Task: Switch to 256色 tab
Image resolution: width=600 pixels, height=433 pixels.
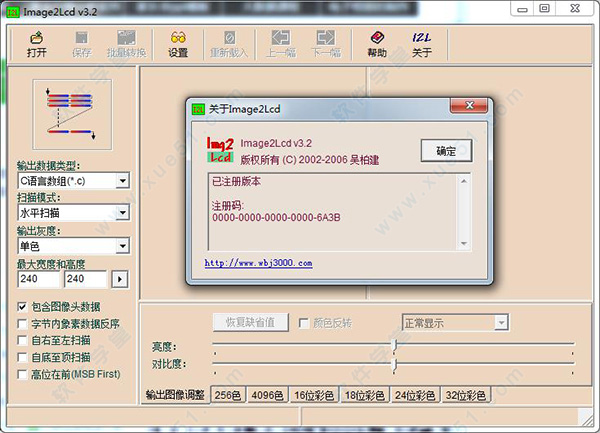Action: pos(228,395)
